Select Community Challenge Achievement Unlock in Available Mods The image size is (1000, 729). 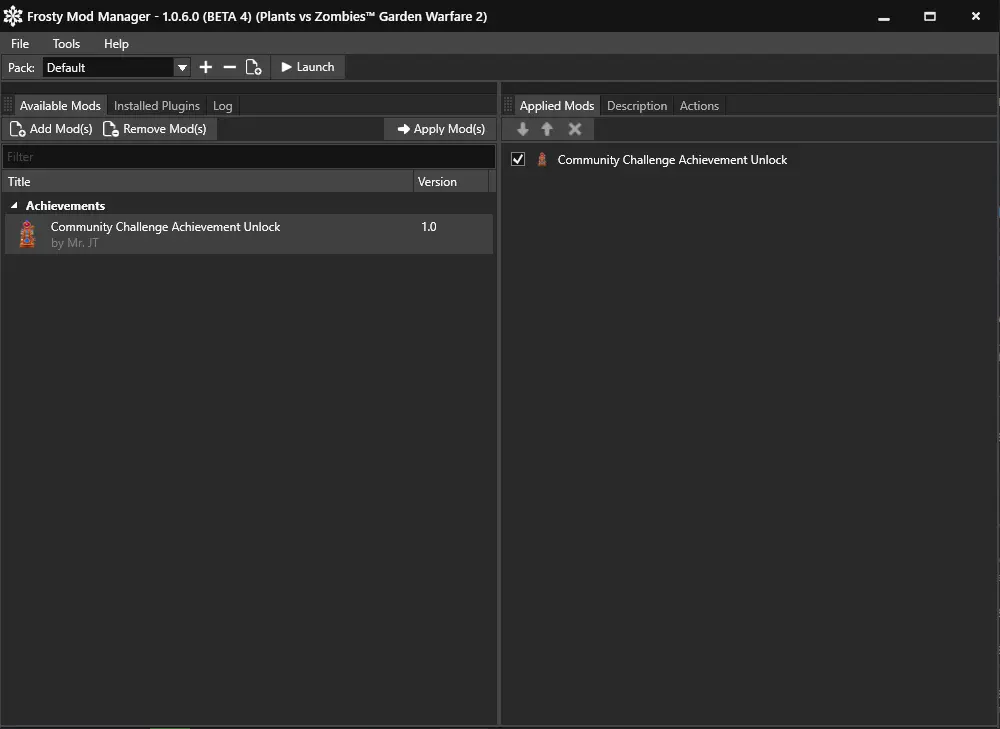(x=249, y=234)
